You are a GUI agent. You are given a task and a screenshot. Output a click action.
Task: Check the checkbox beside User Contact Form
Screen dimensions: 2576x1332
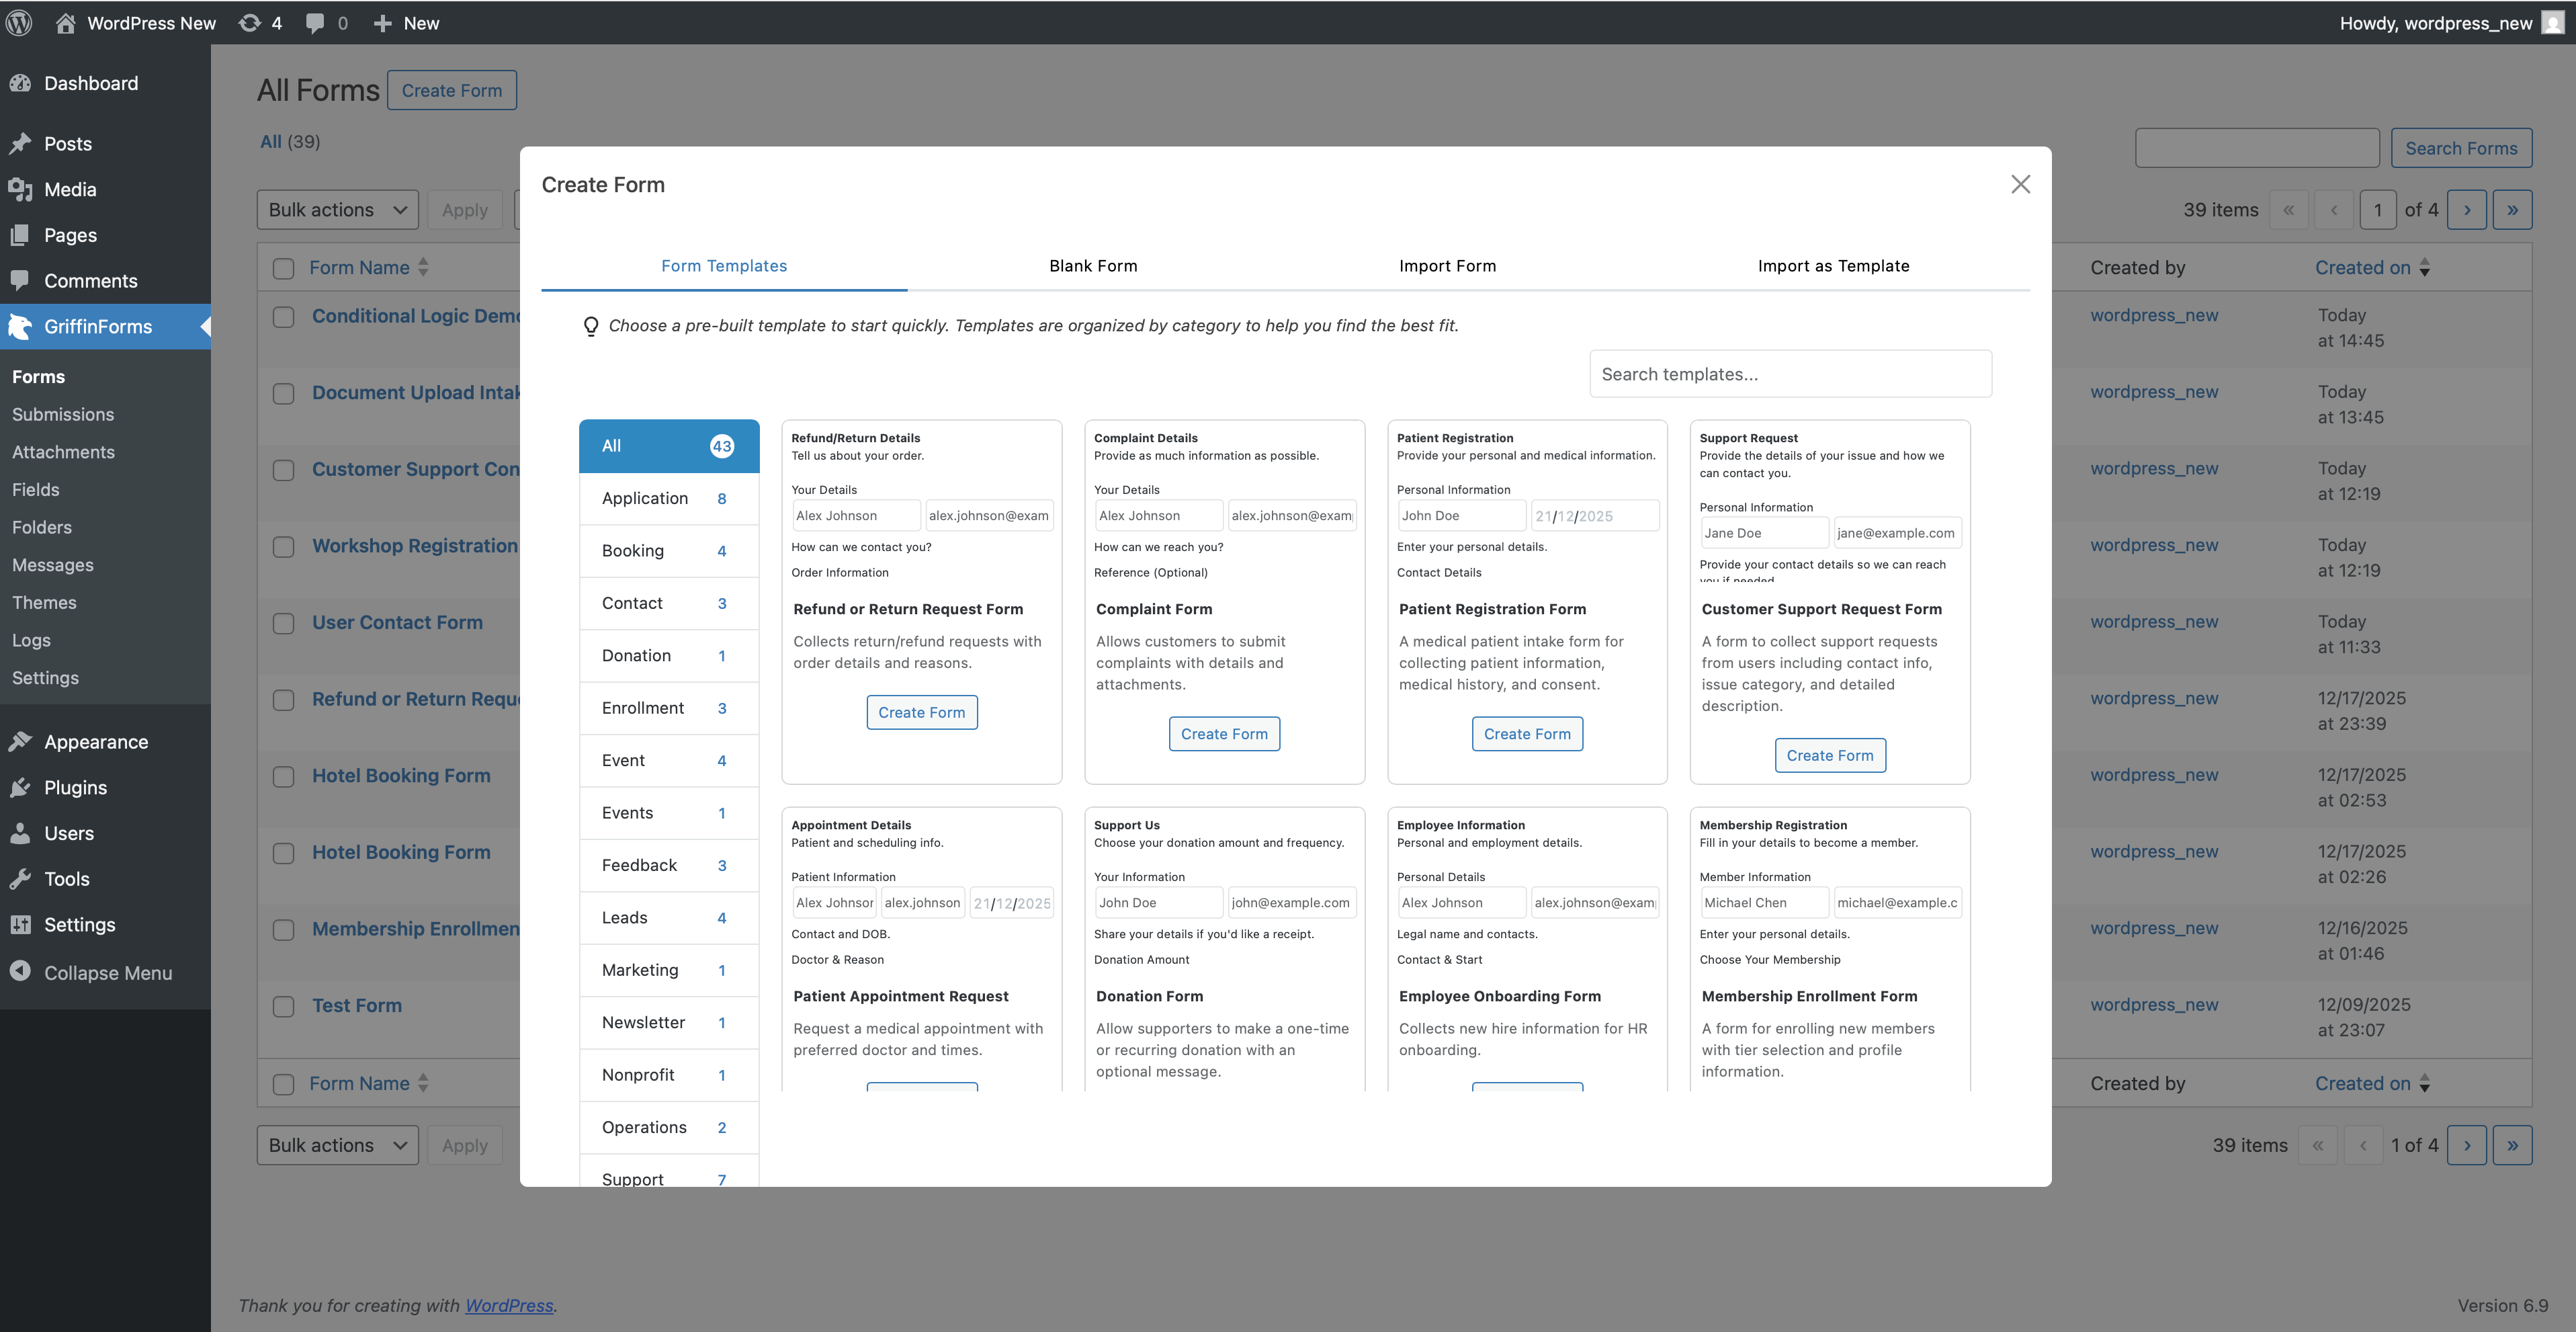click(x=283, y=622)
